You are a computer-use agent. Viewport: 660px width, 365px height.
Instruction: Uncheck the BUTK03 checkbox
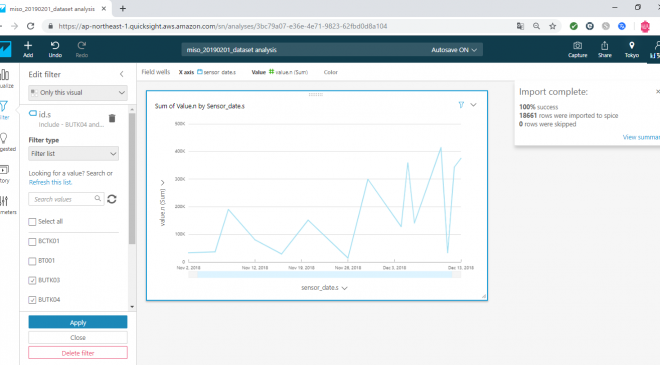click(32, 280)
